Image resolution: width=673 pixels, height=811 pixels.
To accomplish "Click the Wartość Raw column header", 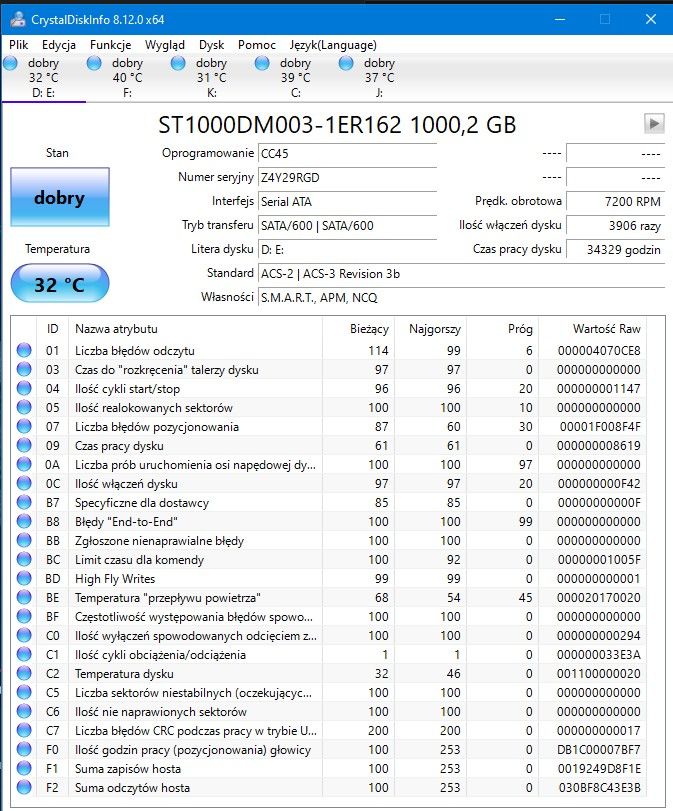I will tap(592, 329).
